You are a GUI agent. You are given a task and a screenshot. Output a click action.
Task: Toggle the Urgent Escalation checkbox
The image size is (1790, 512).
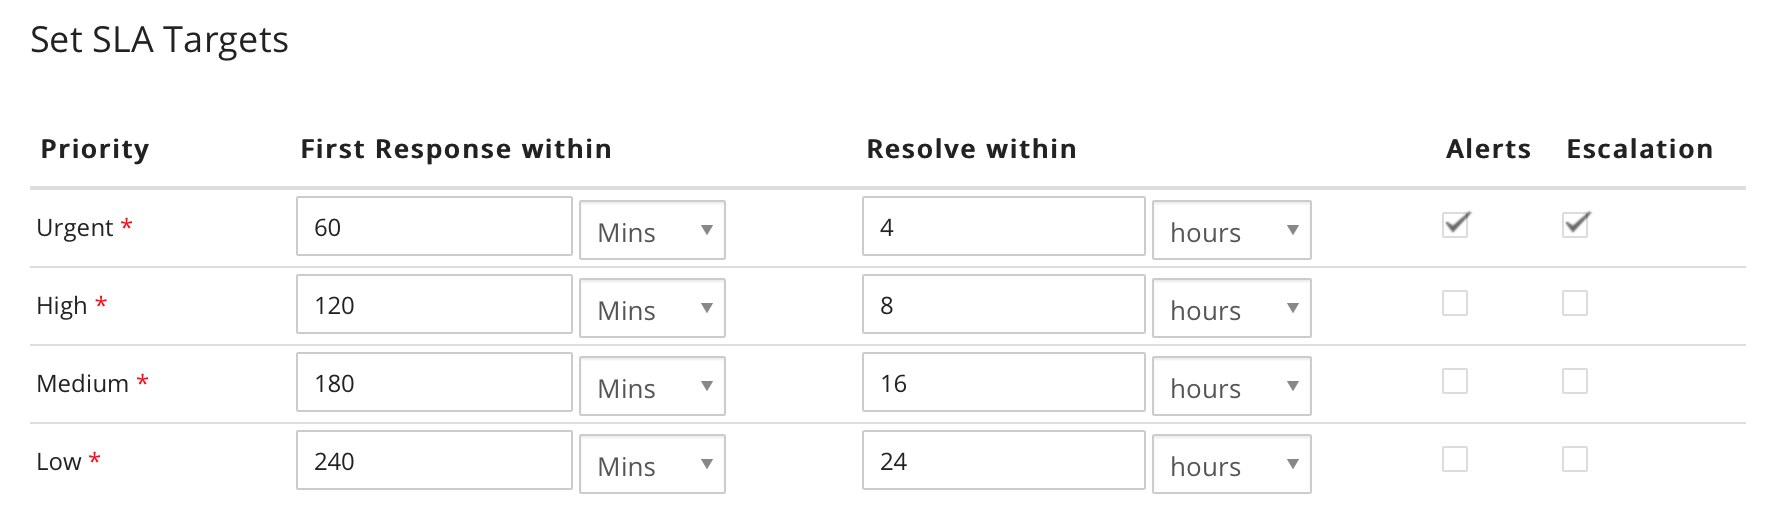point(1575,225)
